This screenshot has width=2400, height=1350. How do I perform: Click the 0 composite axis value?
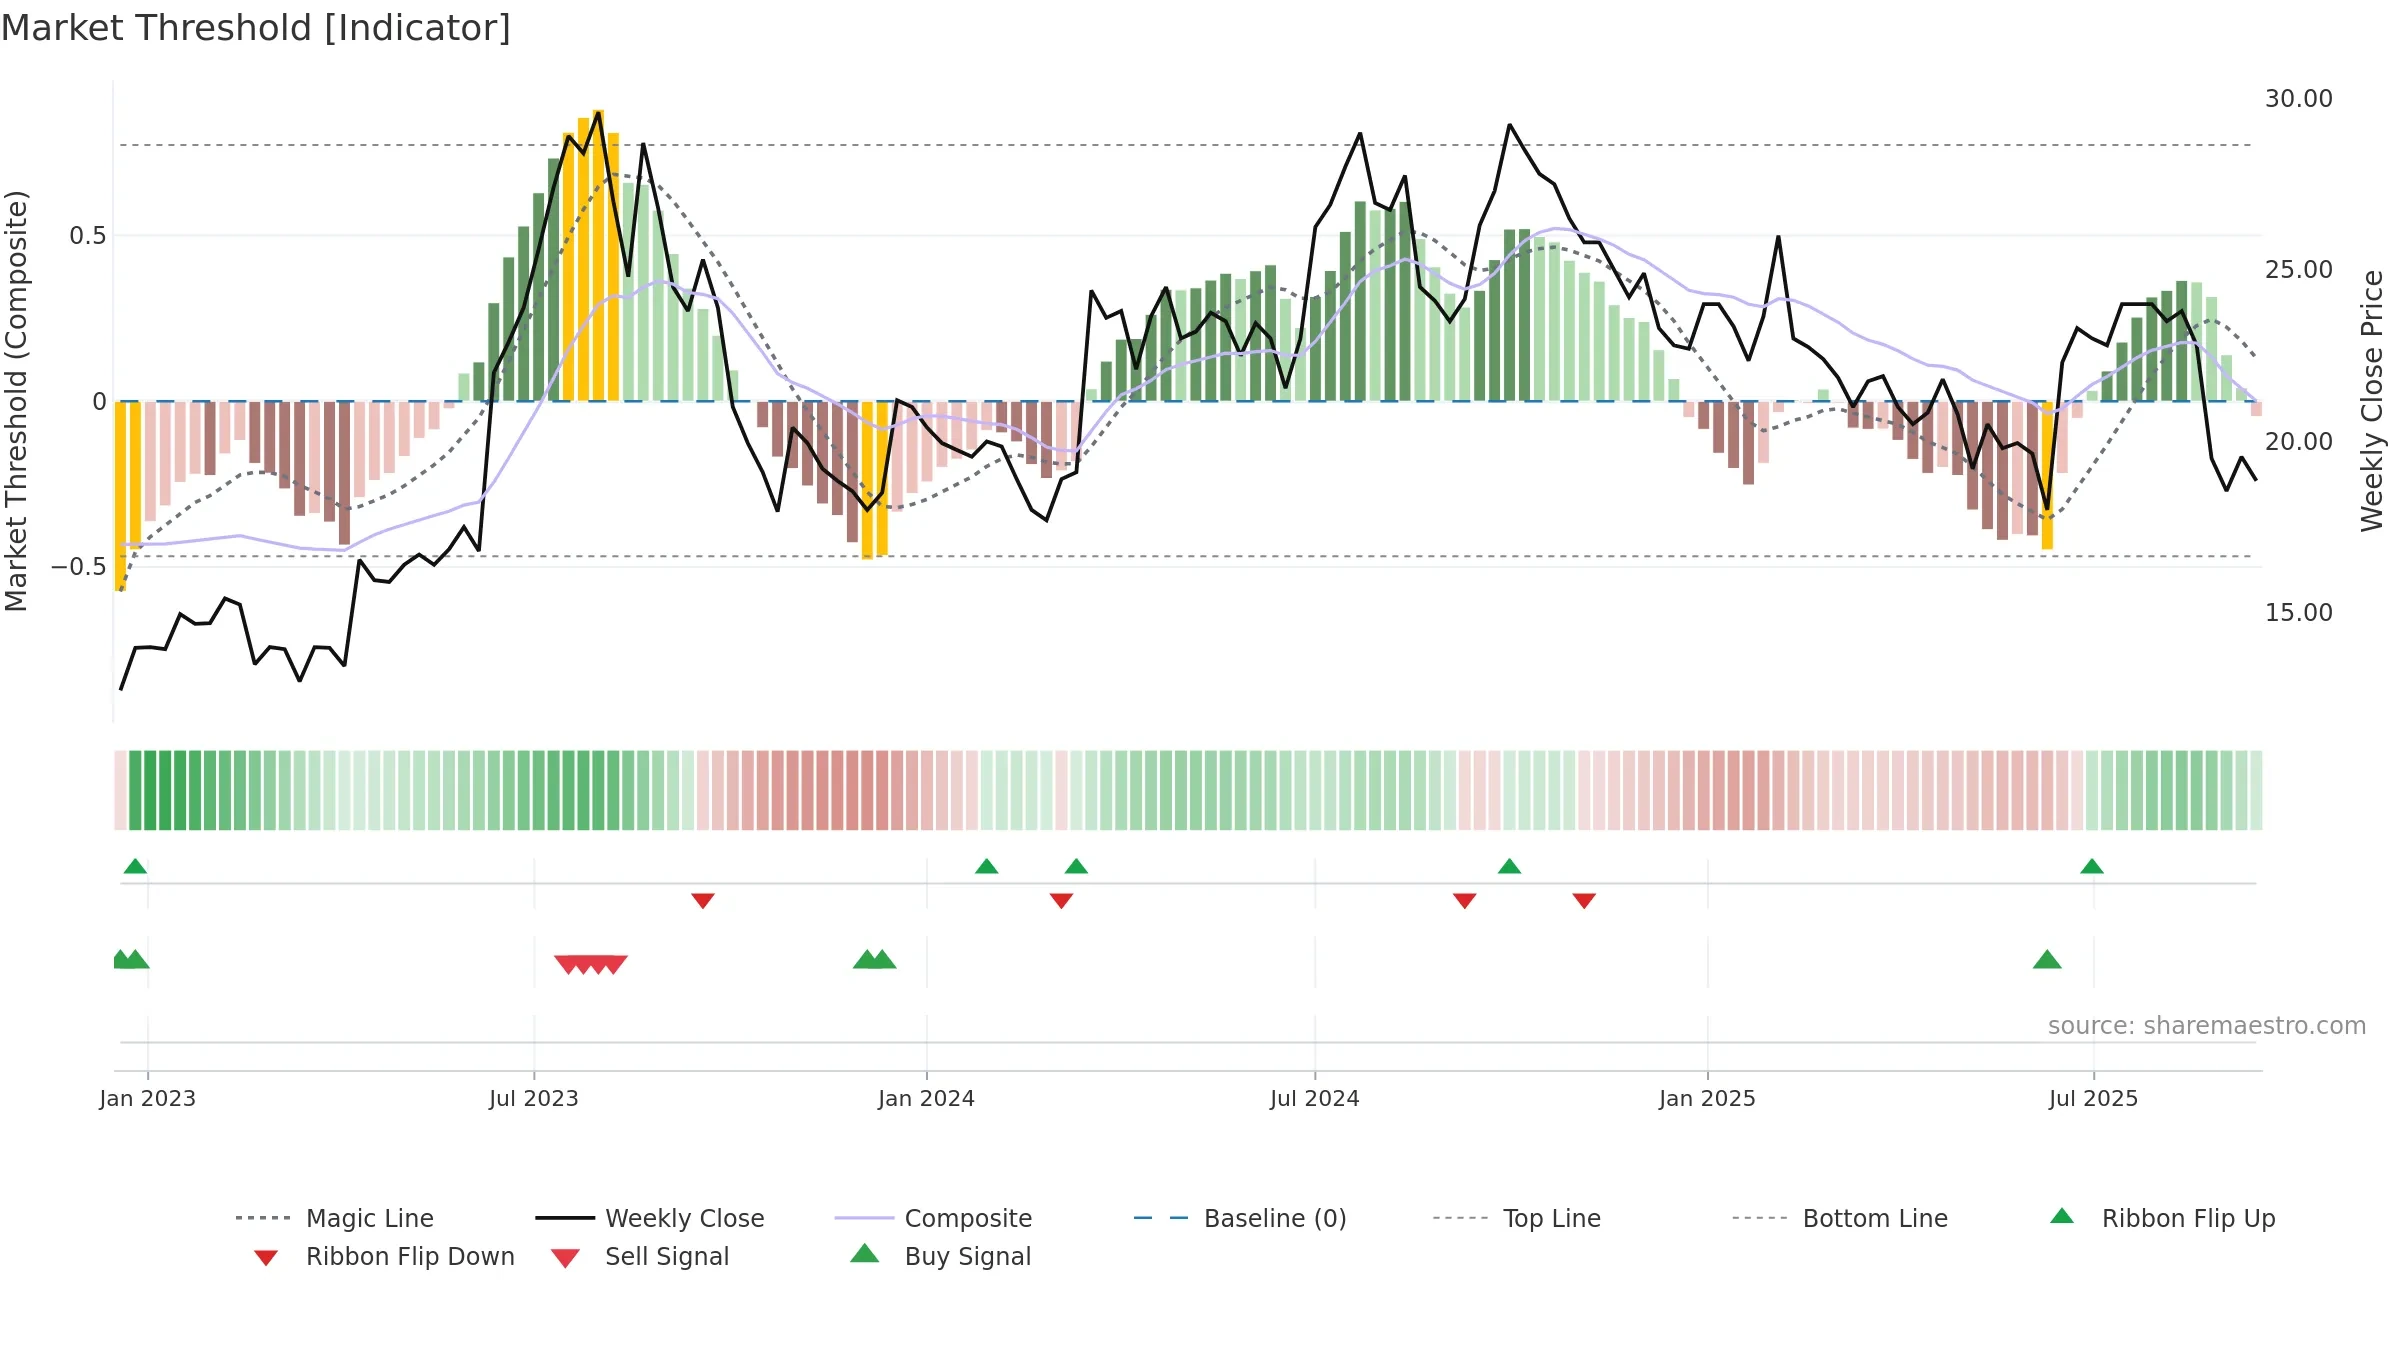pyautogui.click(x=99, y=402)
